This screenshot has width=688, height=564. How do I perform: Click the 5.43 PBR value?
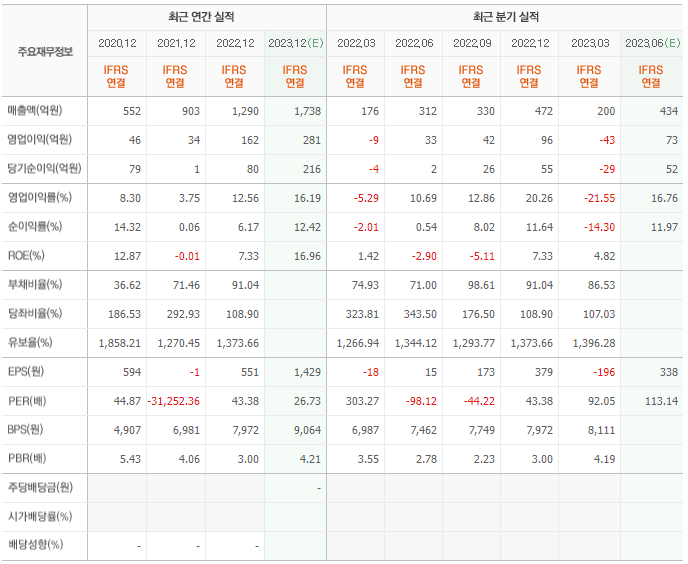(130, 459)
